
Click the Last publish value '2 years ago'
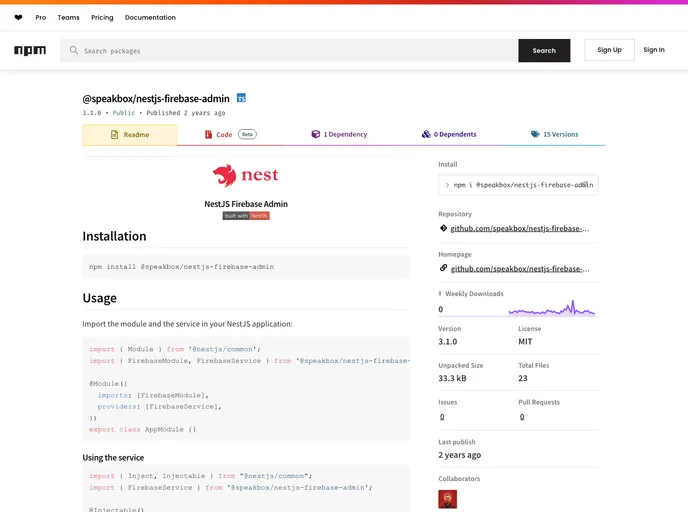tap(459, 455)
